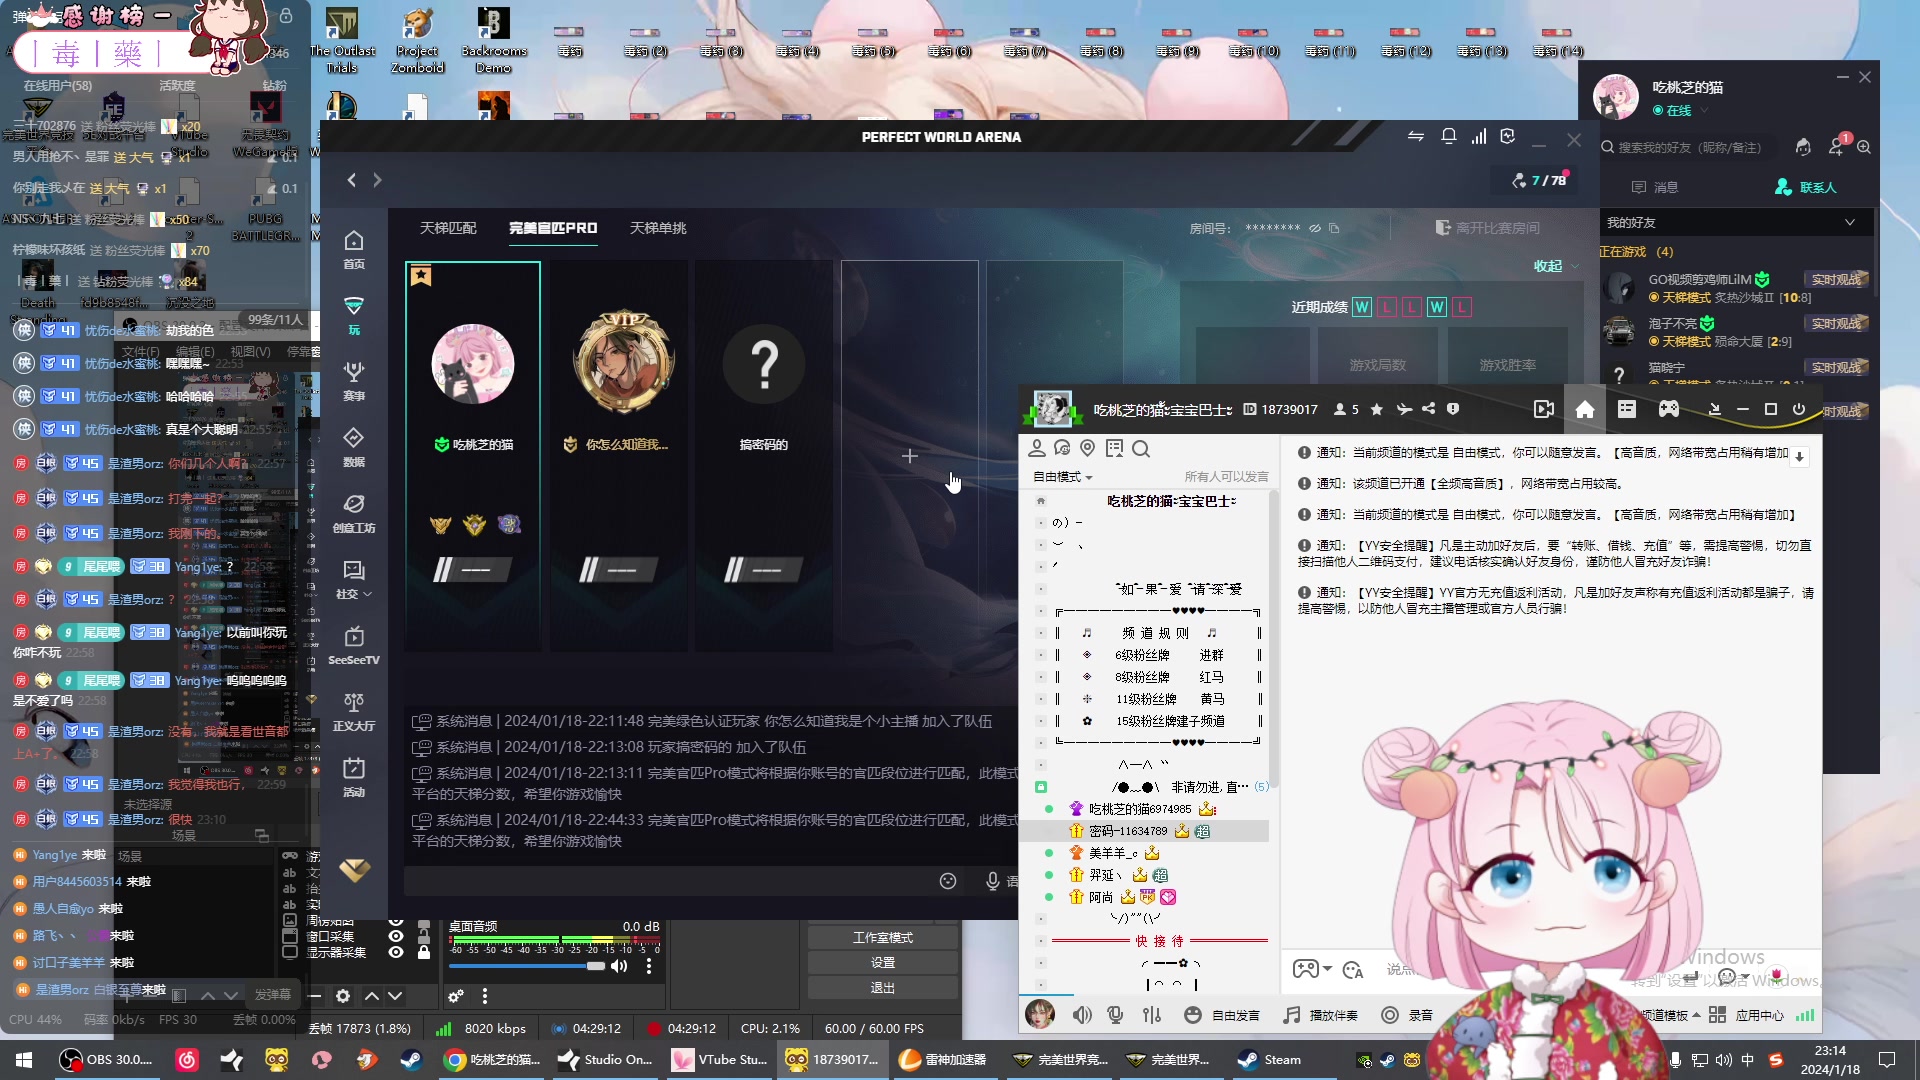Open the 联系人 tab in friends panel
This screenshot has height=1080, width=1920.
point(1806,187)
